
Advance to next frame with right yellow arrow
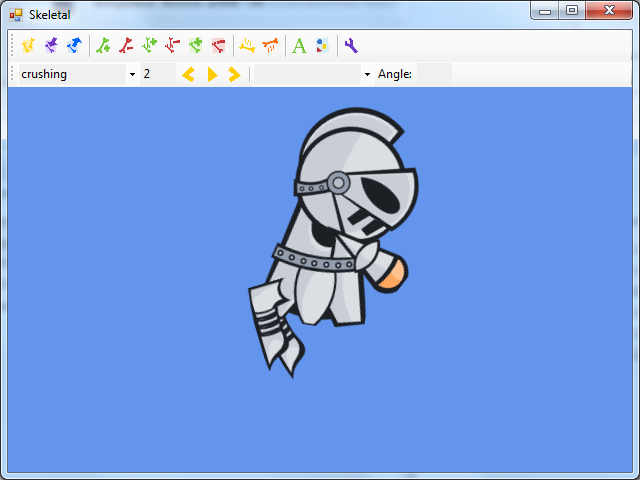pyautogui.click(x=234, y=74)
